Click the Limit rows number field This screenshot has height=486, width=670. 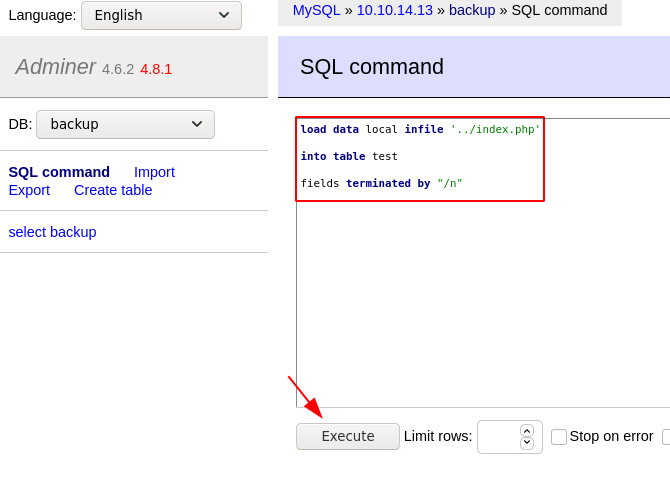(498, 437)
